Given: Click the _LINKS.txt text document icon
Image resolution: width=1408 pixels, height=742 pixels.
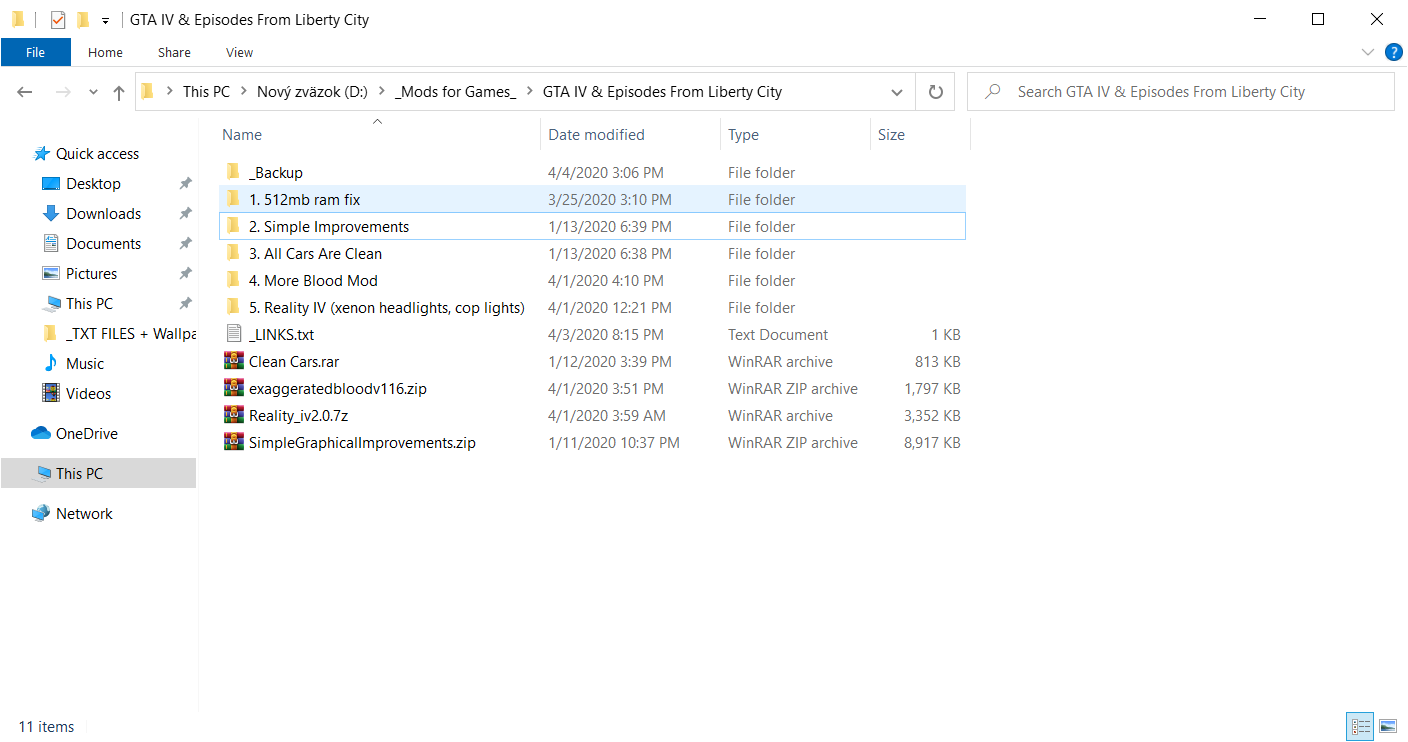Looking at the screenshot, I should click(233, 334).
